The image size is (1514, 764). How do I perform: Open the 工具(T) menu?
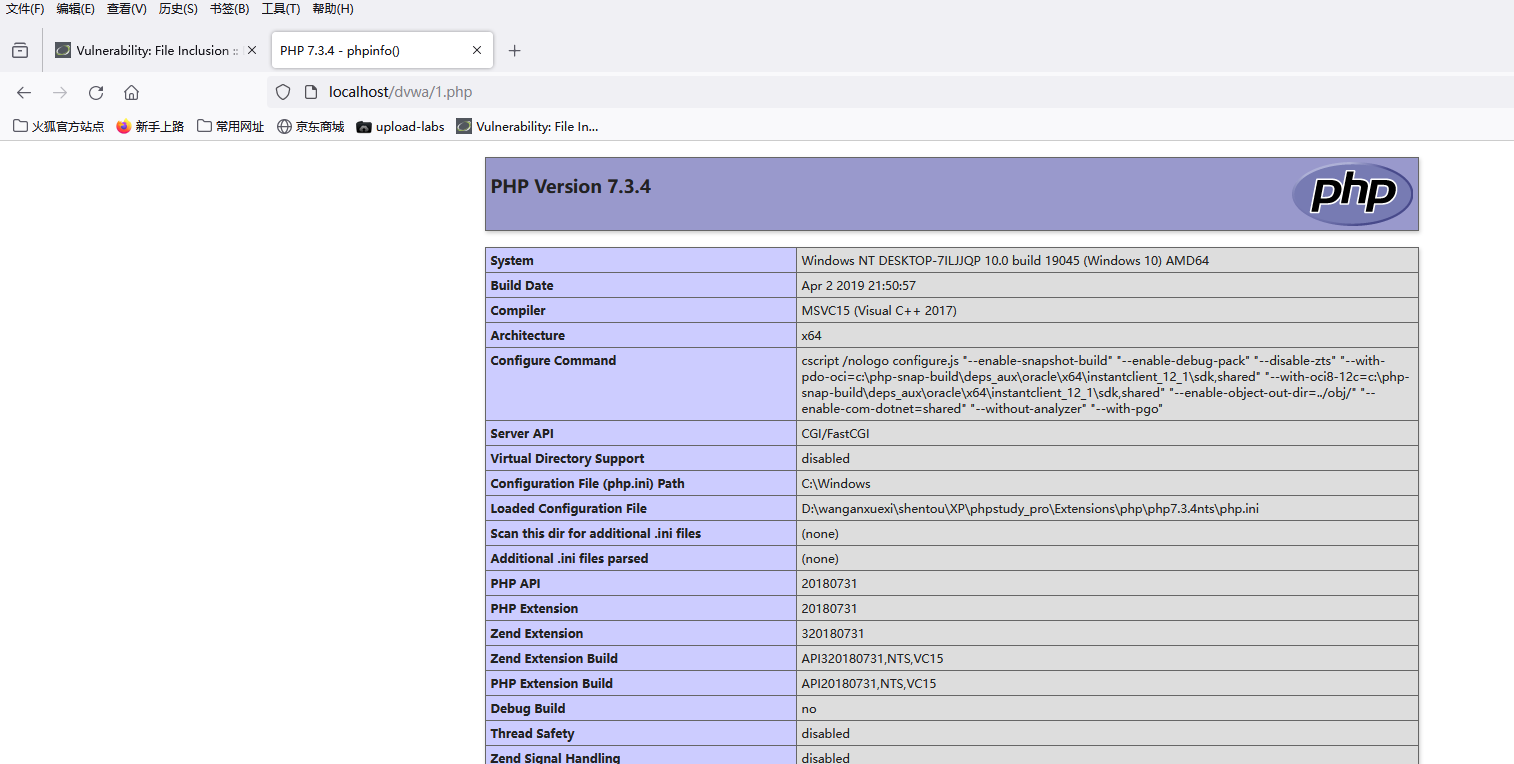click(281, 9)
